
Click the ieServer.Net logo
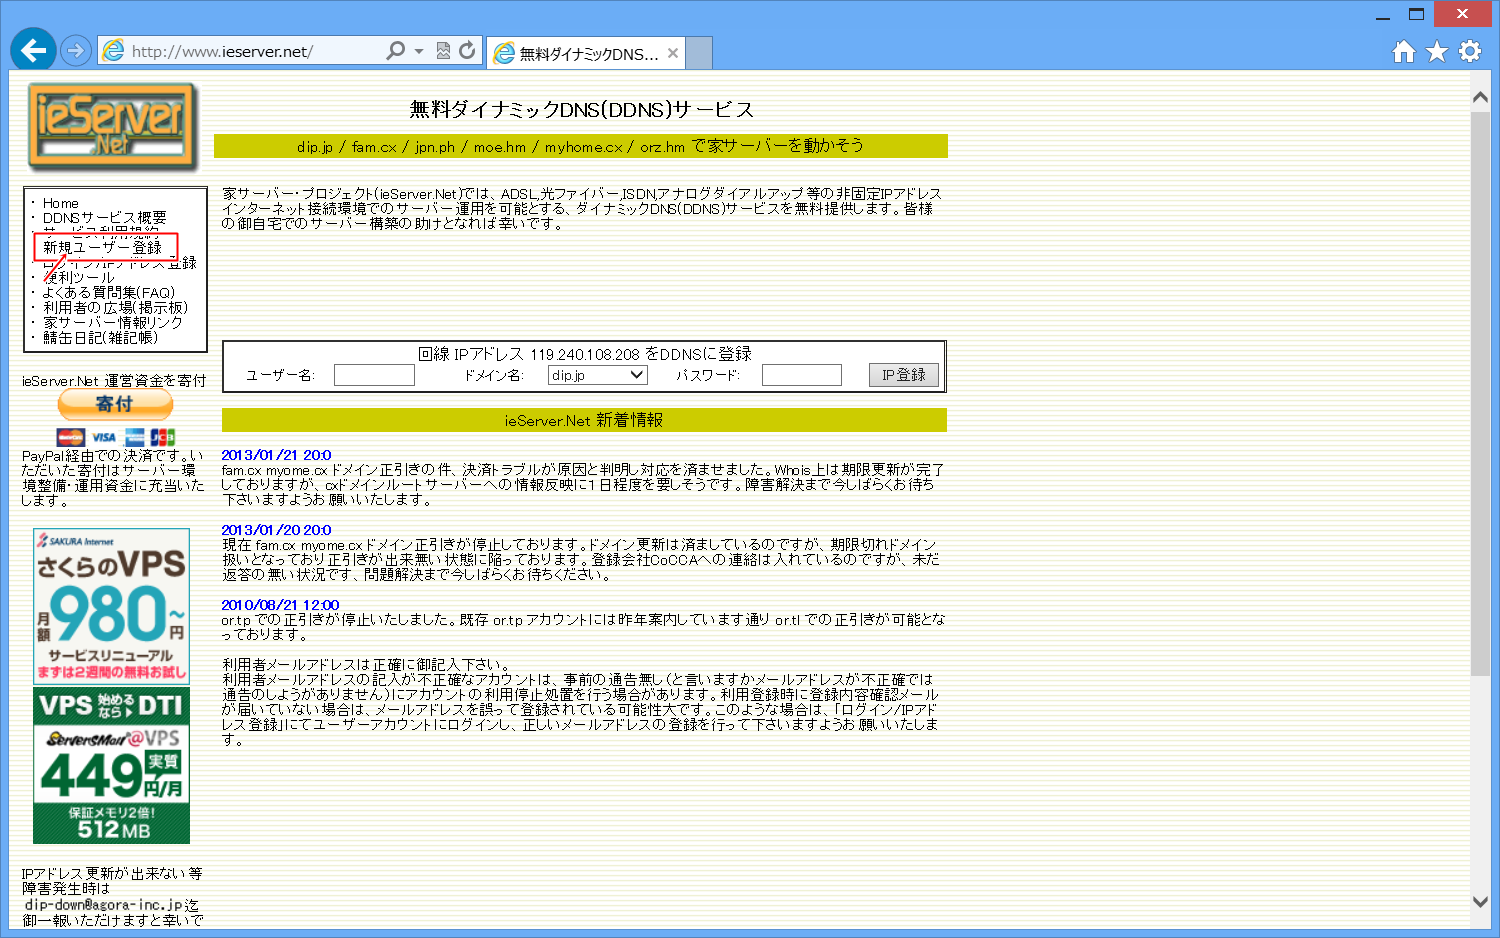pos(111,125)
